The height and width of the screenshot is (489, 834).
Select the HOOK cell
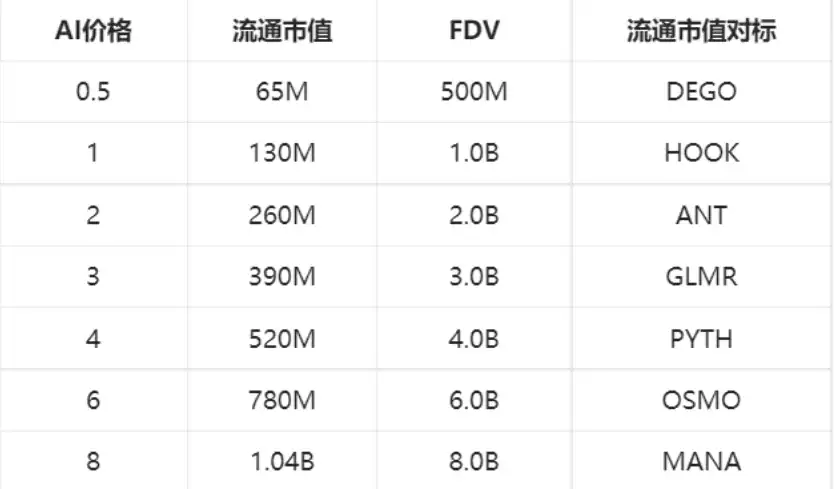[x=701, y=154]
